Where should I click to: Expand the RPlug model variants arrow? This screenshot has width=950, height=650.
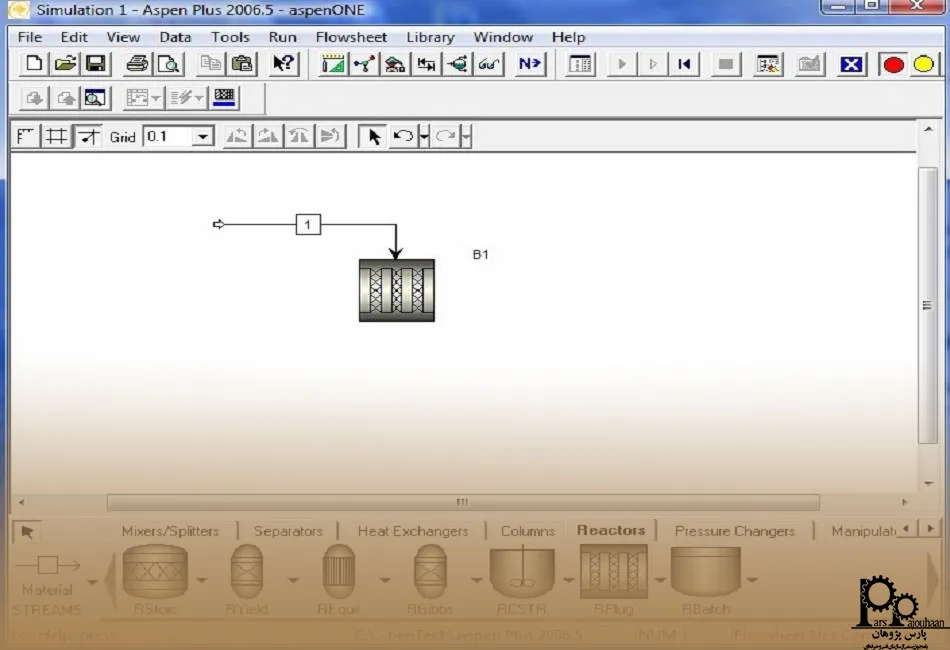pyautogui.click(x=660, y=580)
